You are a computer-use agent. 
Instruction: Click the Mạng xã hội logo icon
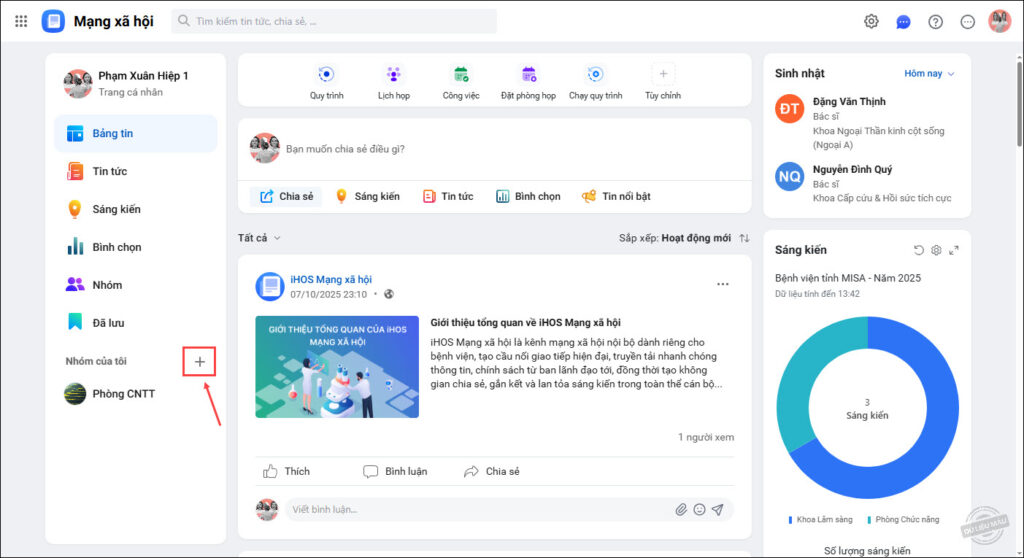[53, 21]
